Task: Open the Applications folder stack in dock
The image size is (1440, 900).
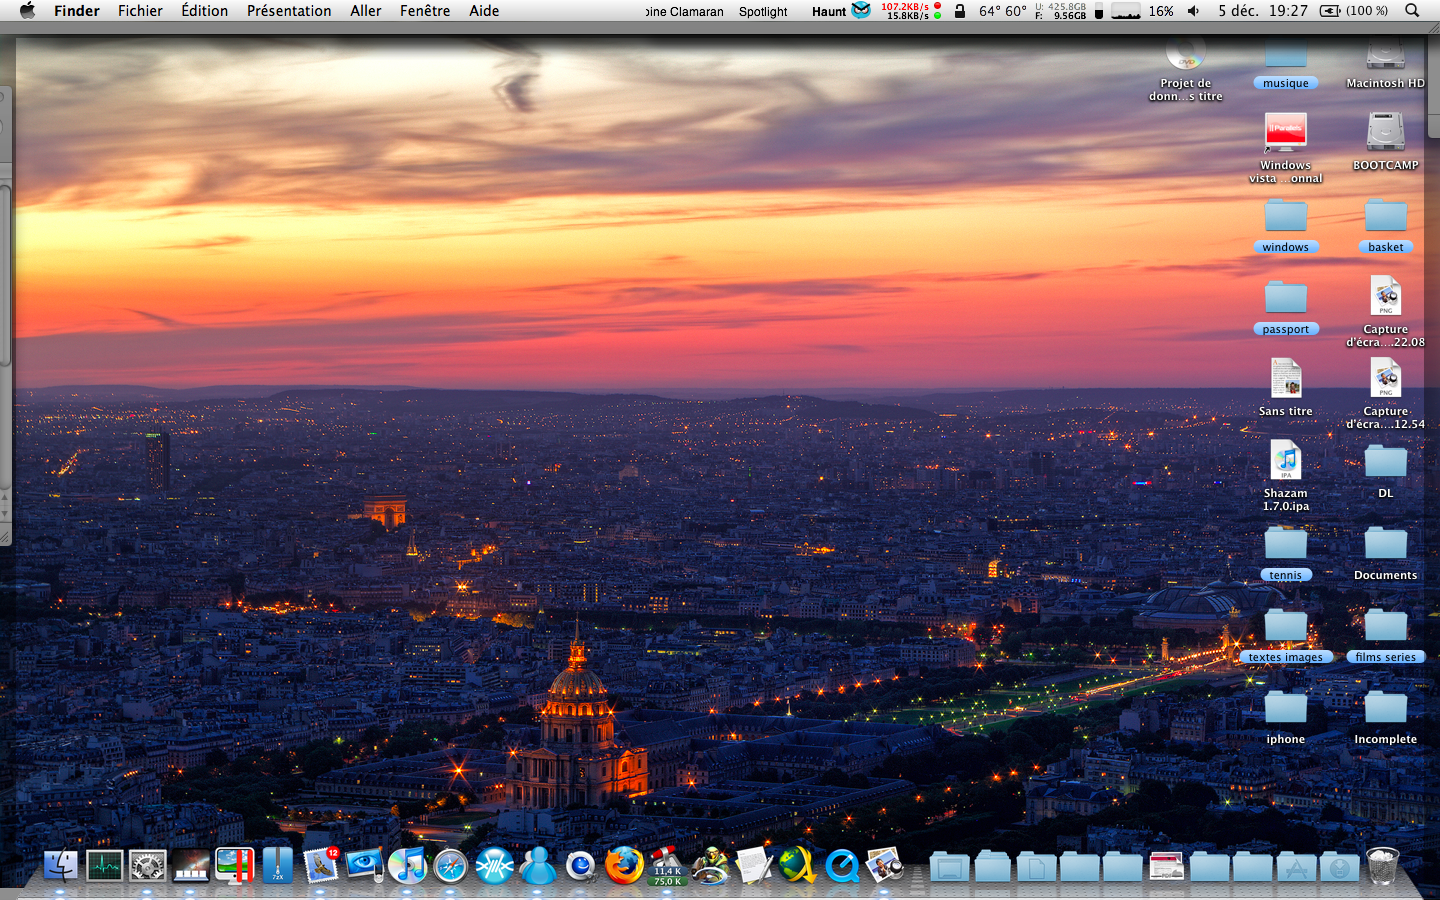Action: click(x=1296, y=867)
